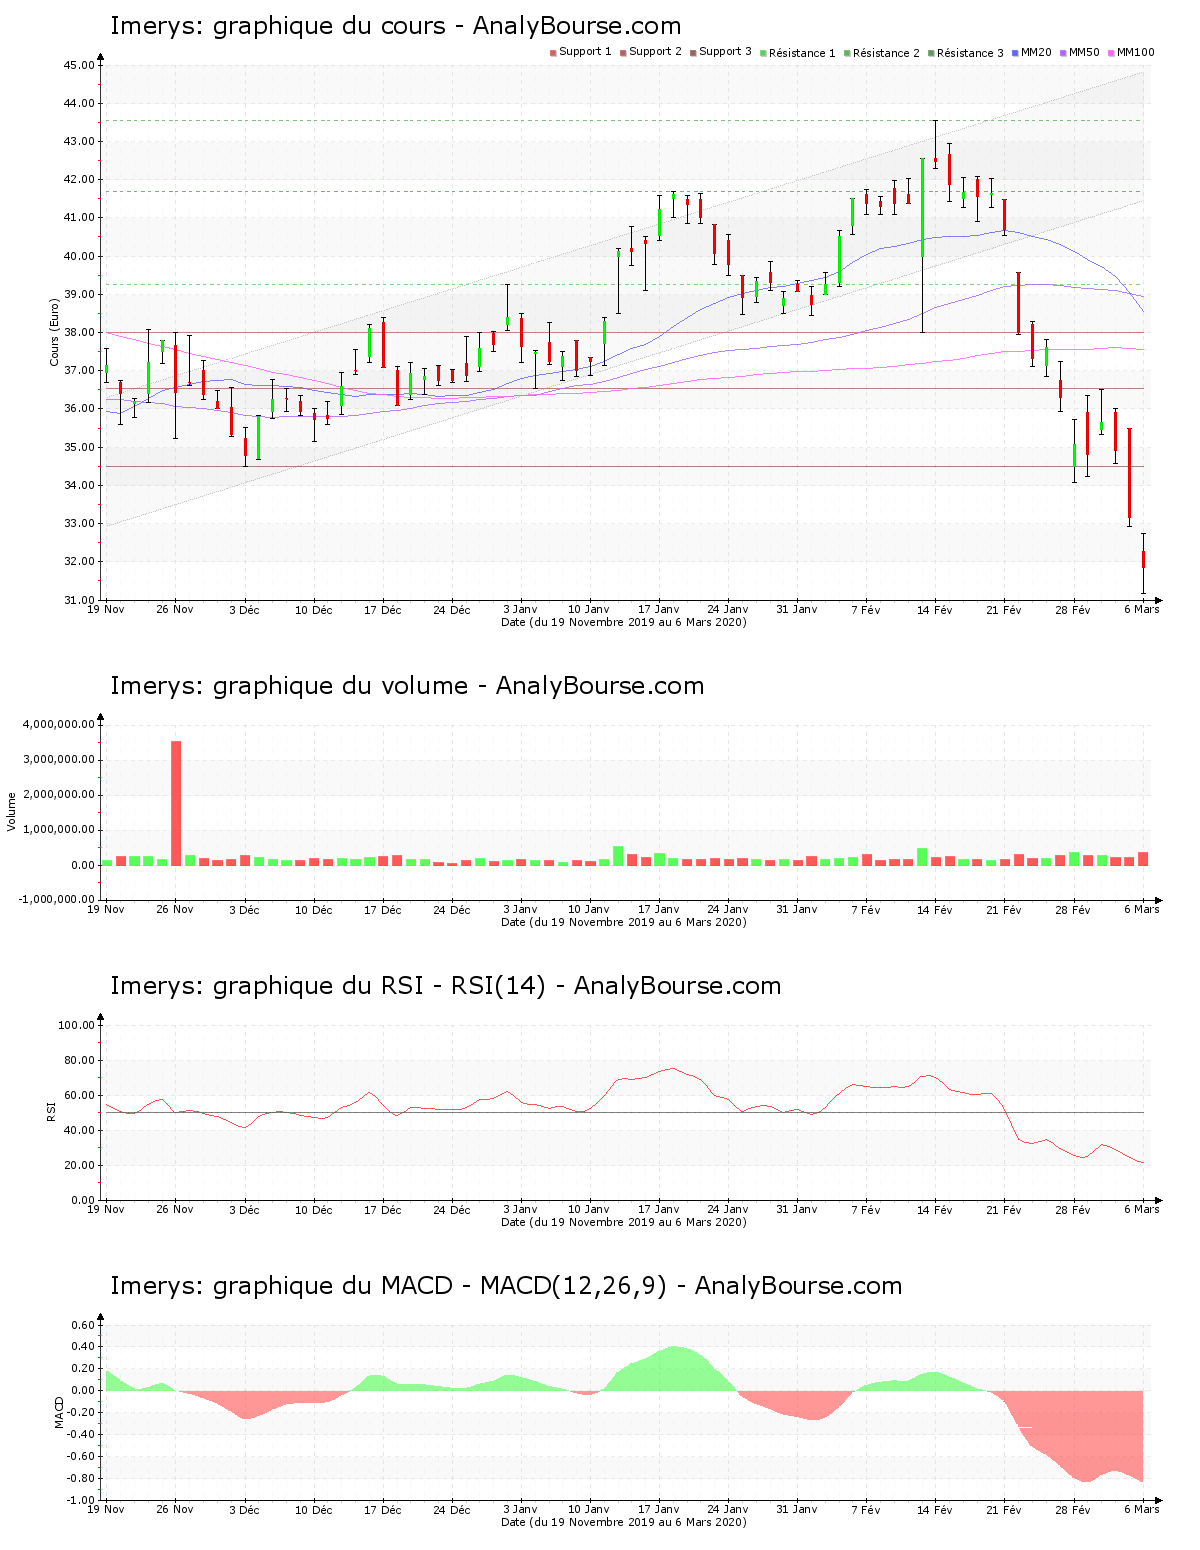1200x1550 pixels.
Task: Select the 'Cours (Euro)' vertical axis label
Action: tap(55, 332)
